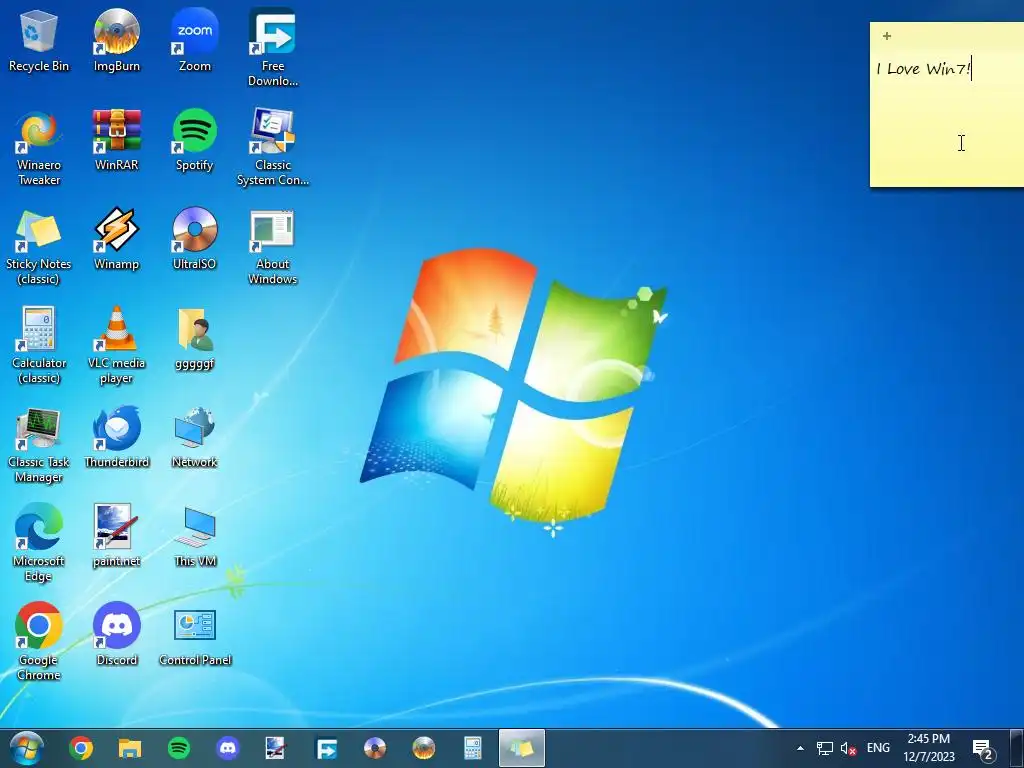
Task: Select Classic Task Manager desktop icon
Action: 39,445
